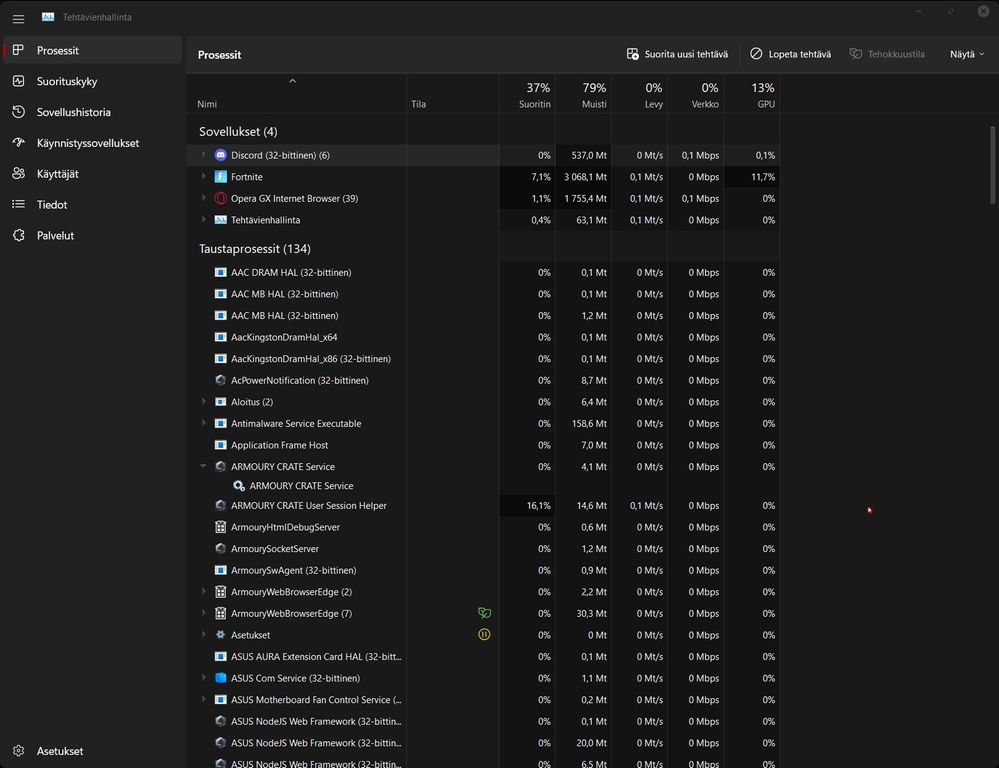Screen dimensions: 999x768
Task: Click the child ARMOURY CRATE Service gear icon
Action: pyautogui.click(x=239, y=486)
